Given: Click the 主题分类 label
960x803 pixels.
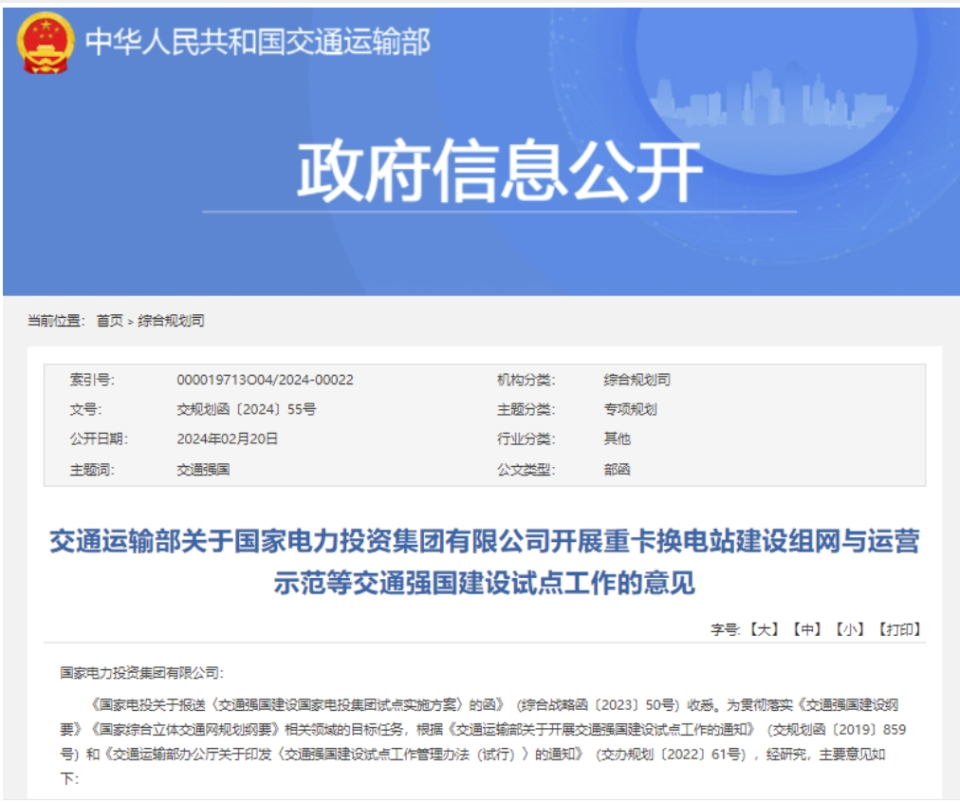Looking at the screenshot, I should [526, 409].
